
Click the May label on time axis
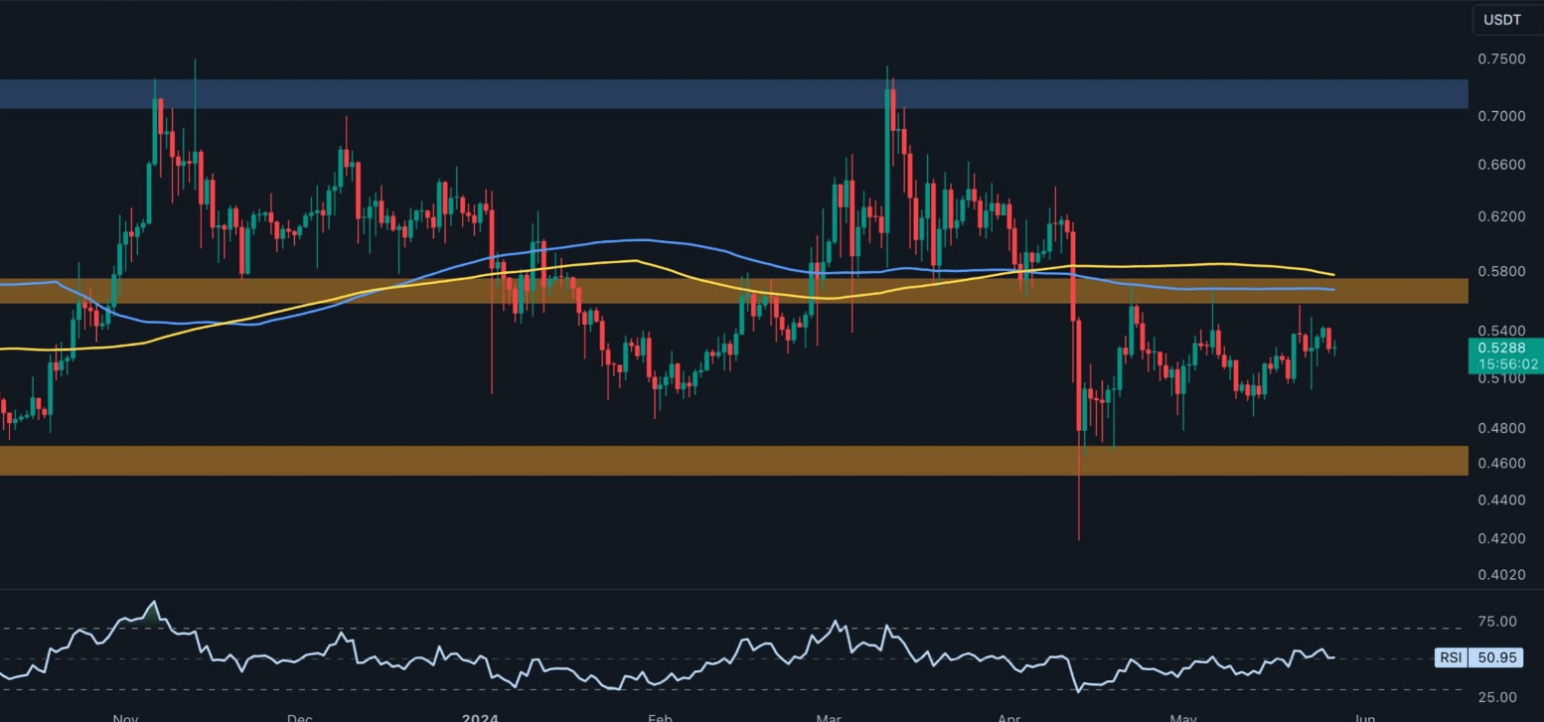(x=1181, y=717)
